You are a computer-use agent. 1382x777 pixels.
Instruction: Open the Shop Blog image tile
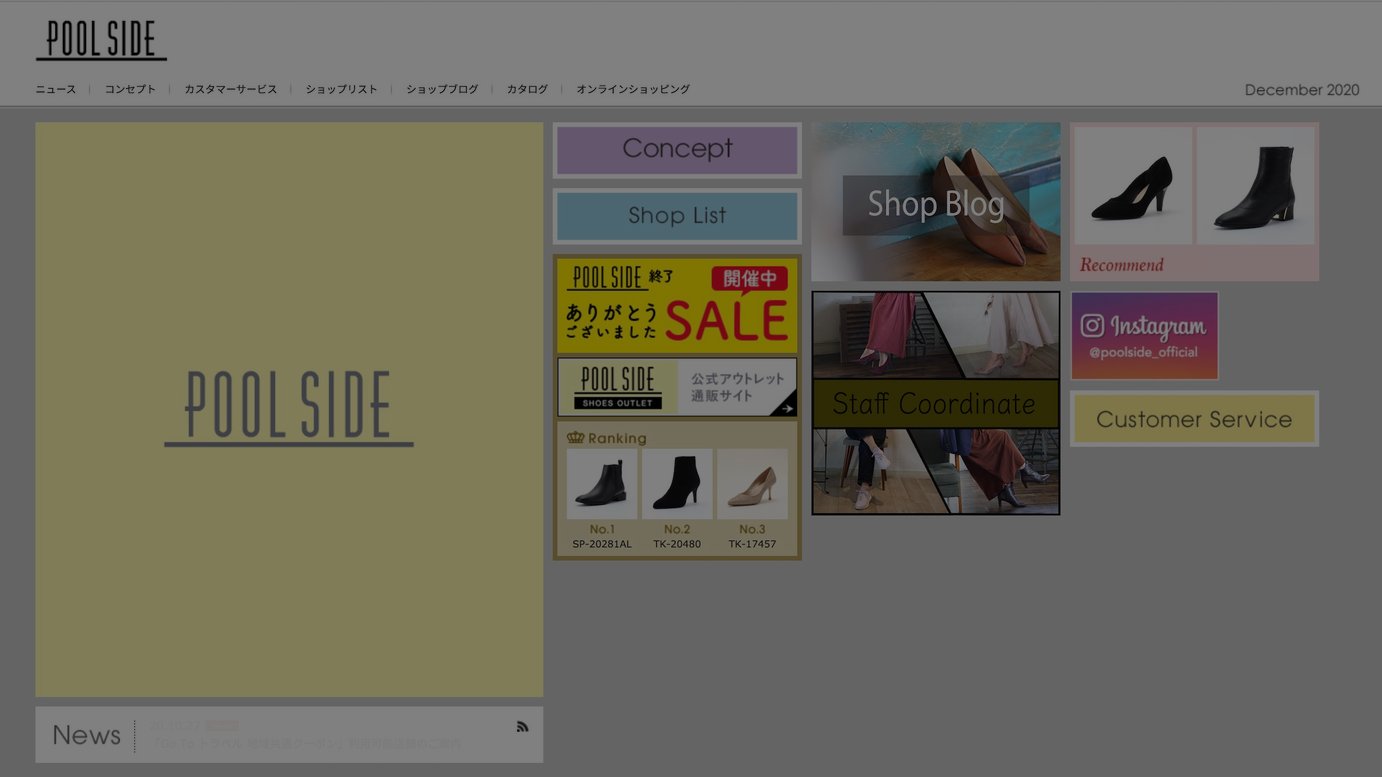click(935, 202)
